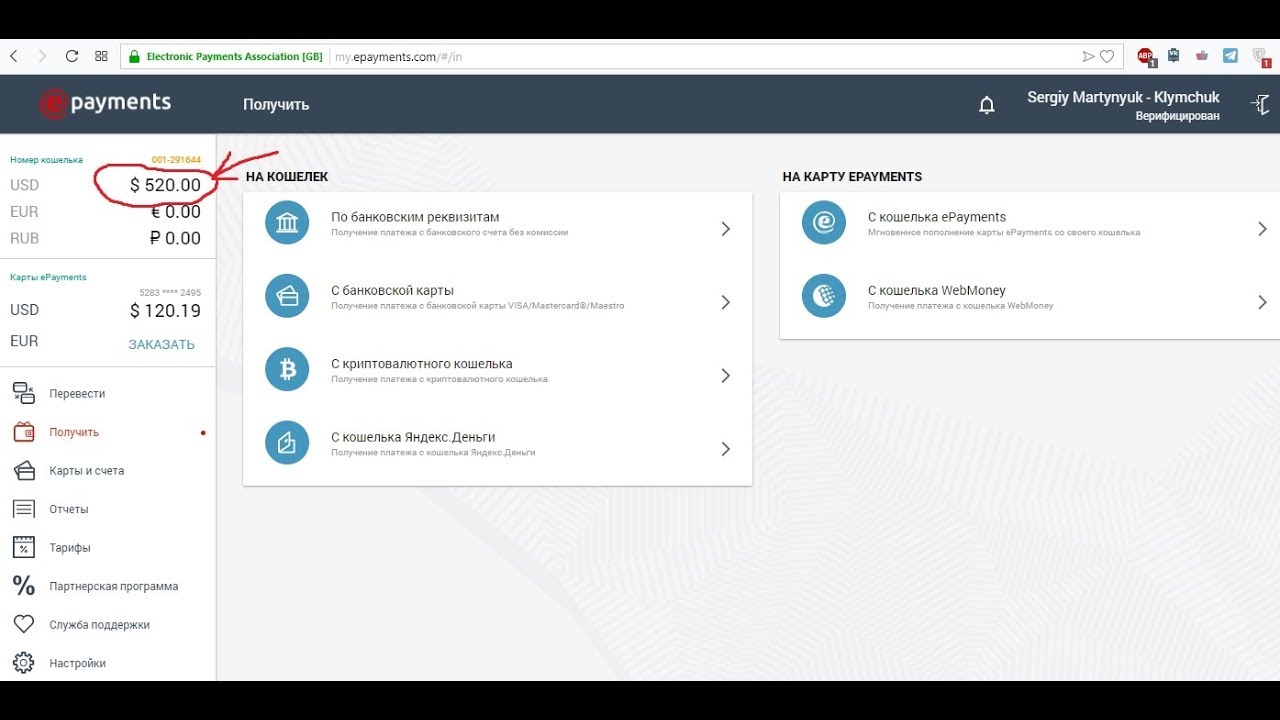Viewport: 1280px width, 720px height.
Task: Open Служба поддержки section
Action: [x=100, y=625]
